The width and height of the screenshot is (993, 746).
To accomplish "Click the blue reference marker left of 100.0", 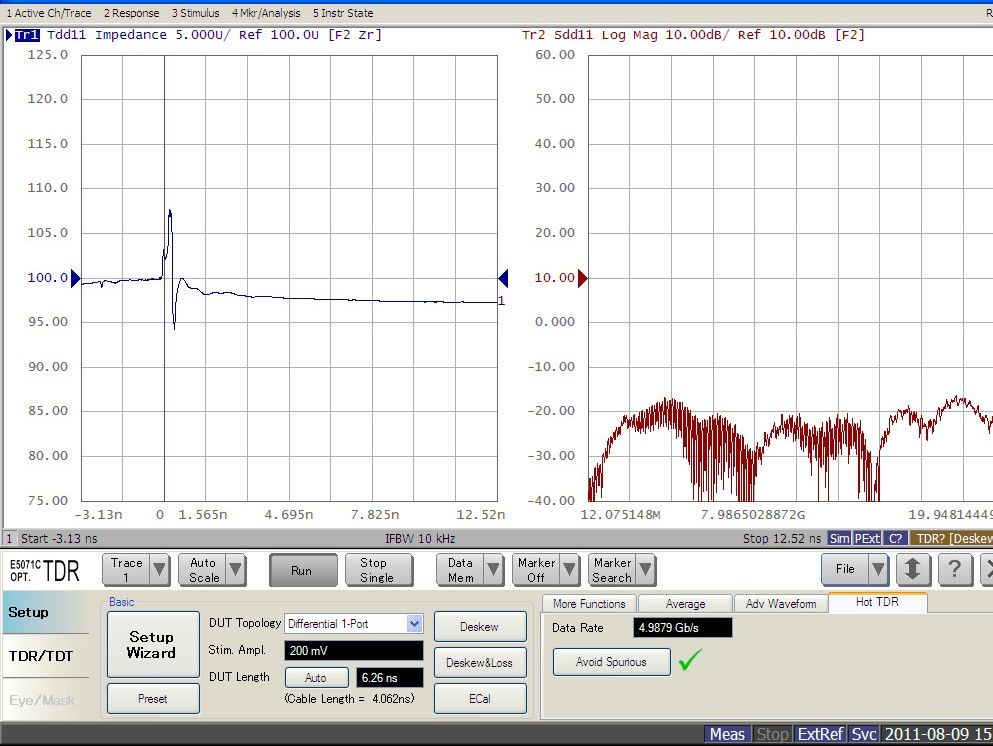I will pos(75,278).
